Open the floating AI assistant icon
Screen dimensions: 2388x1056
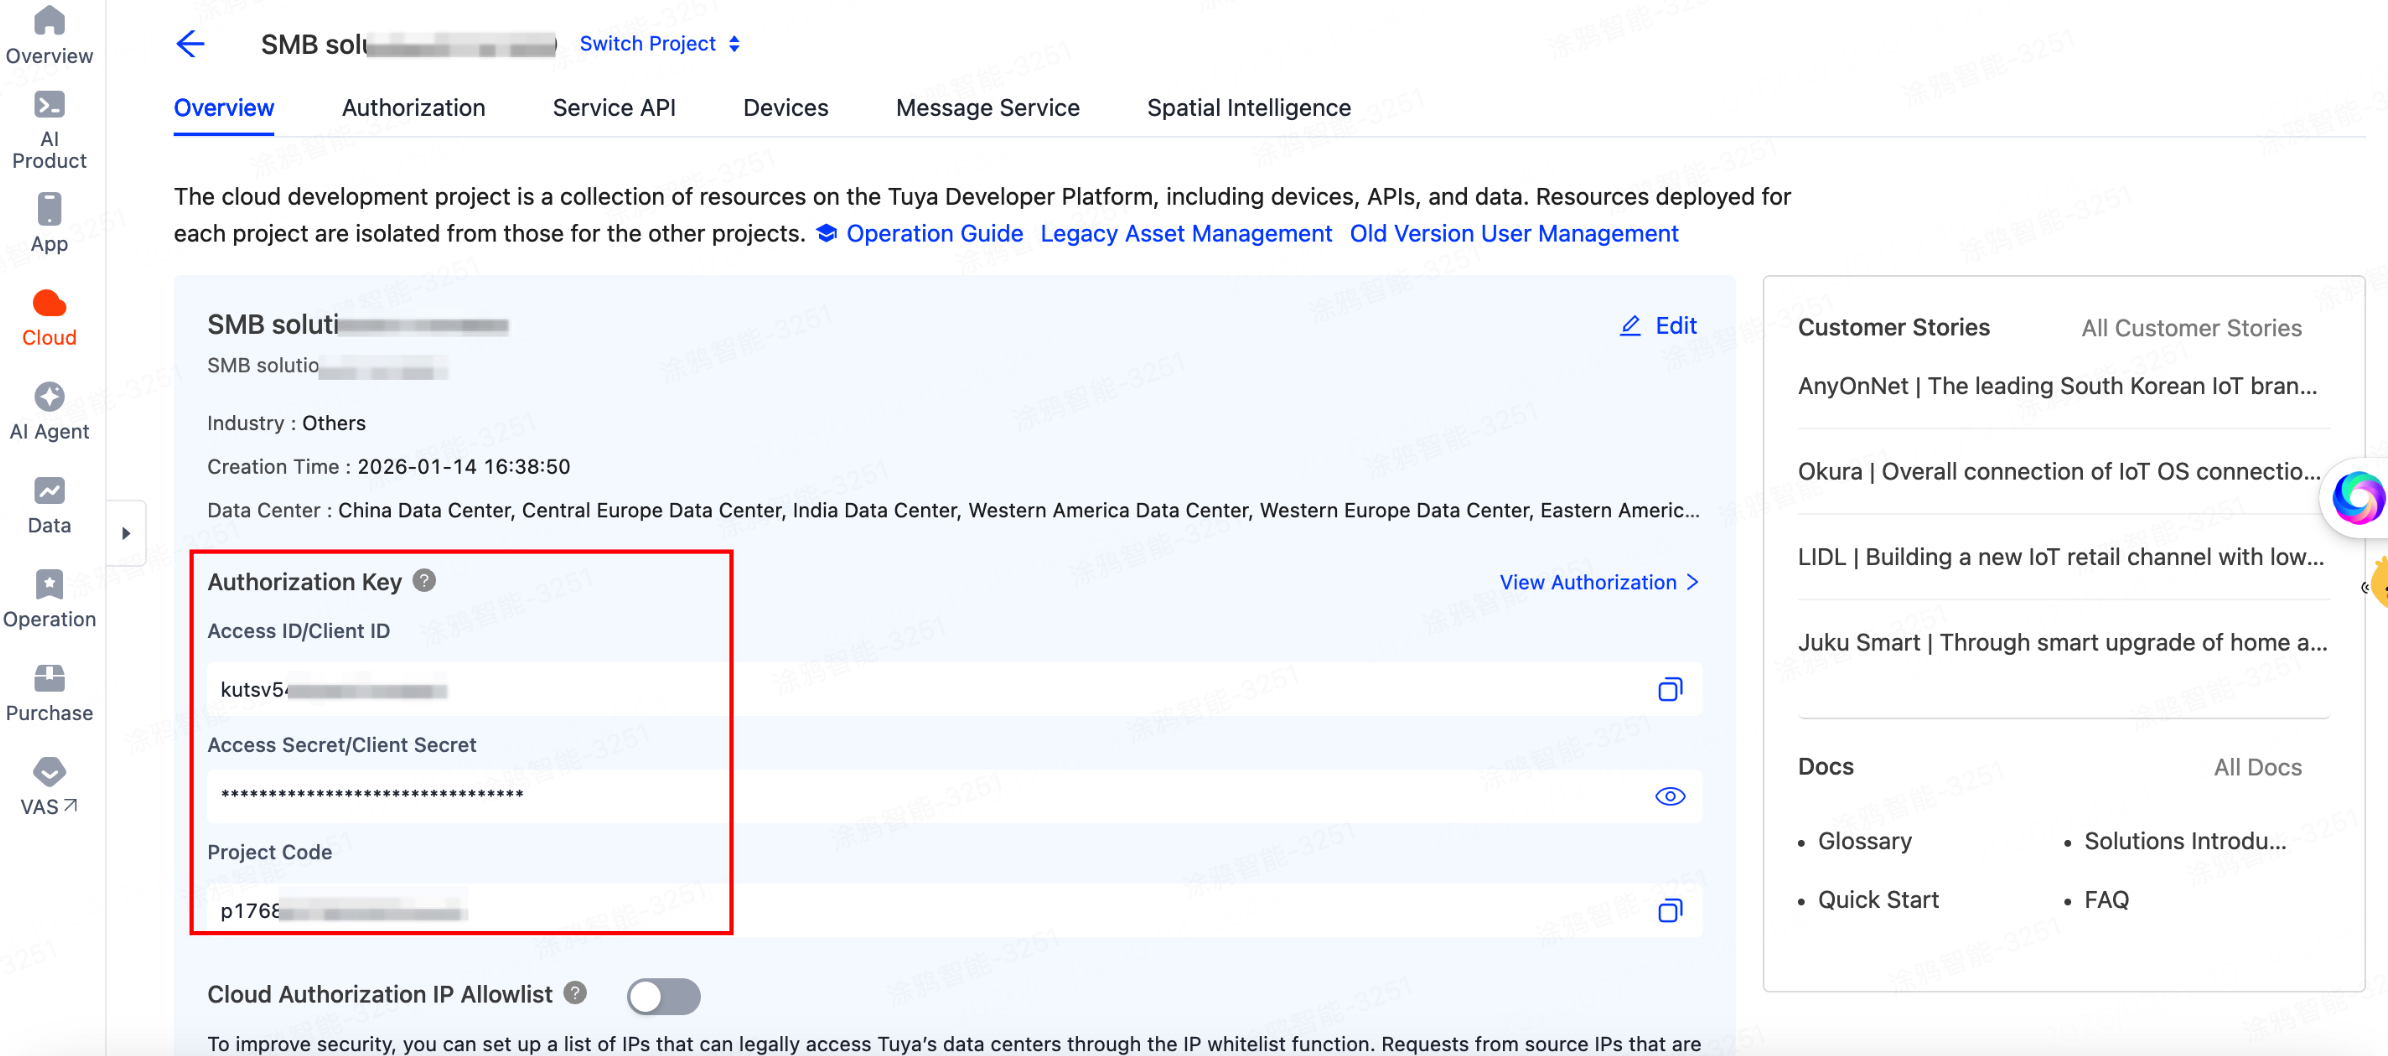tap(2357, 497)
